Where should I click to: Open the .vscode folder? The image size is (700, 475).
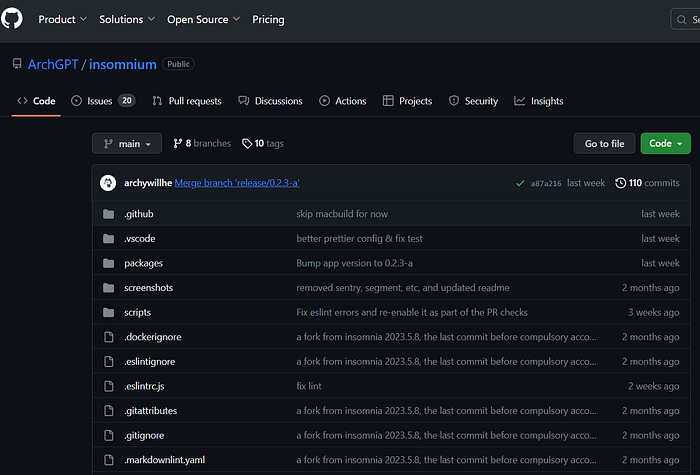pyautogui.click(x=140, y=238)
